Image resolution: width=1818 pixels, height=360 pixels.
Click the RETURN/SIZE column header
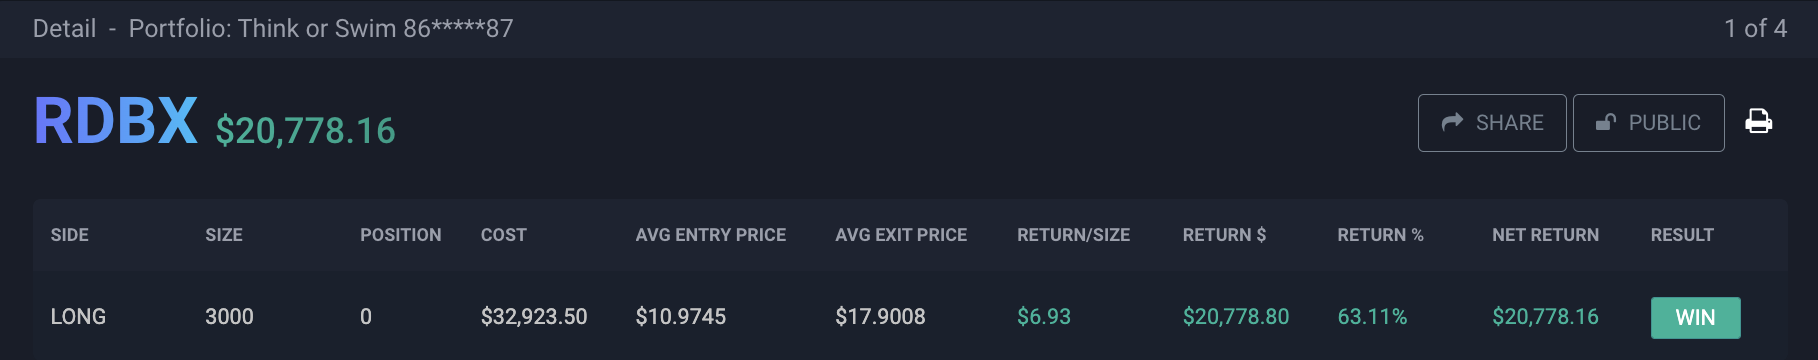pyautogui.click(x=1074, y=235)
